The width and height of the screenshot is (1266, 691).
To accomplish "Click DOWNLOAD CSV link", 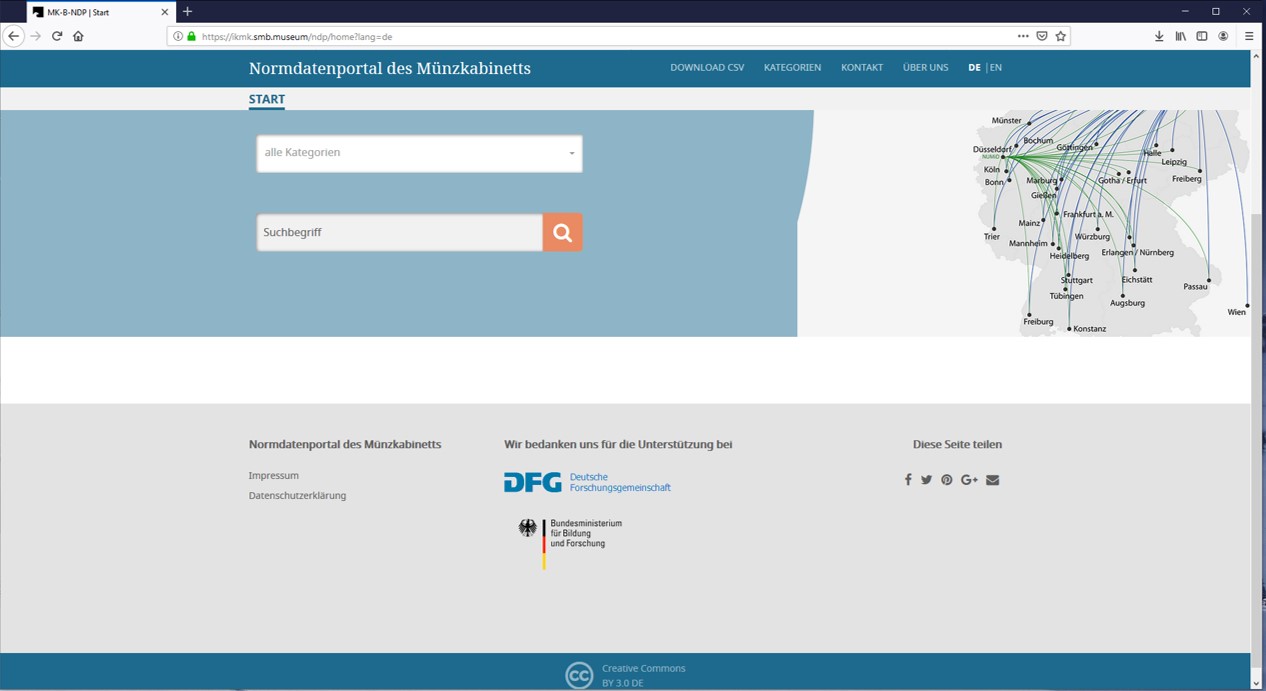I will [707, 68].
